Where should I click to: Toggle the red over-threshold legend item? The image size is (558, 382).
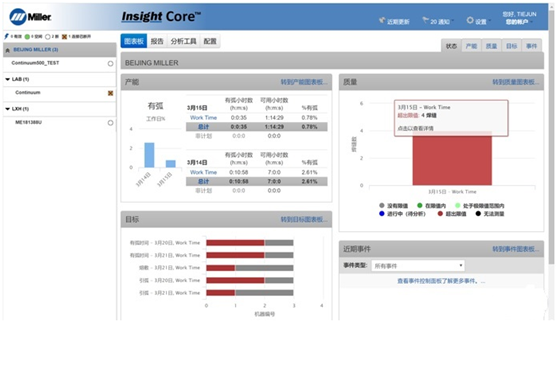pyautogui.click(x=451, y=214)
